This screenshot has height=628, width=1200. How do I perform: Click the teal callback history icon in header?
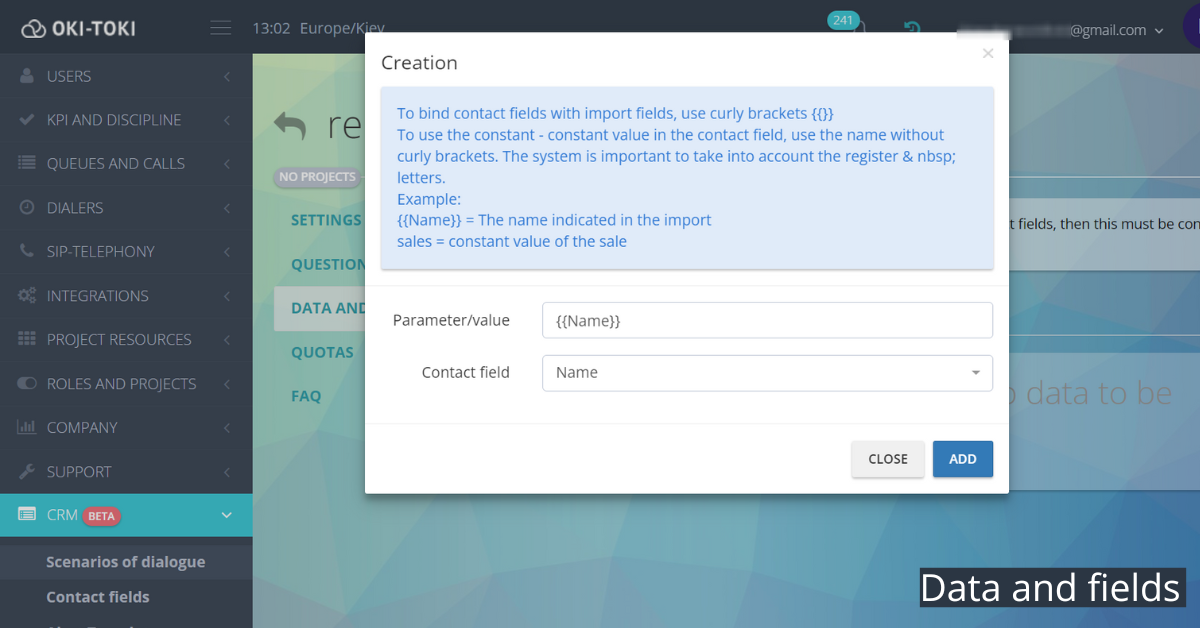point(911,27)
